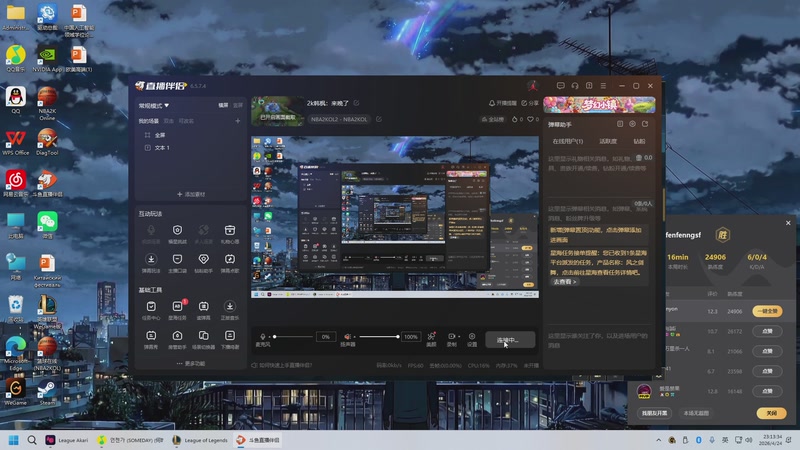The width and height of the screenshot is (800, 450).
Task: Click the 连接中 start stream button
Action: 510,340
